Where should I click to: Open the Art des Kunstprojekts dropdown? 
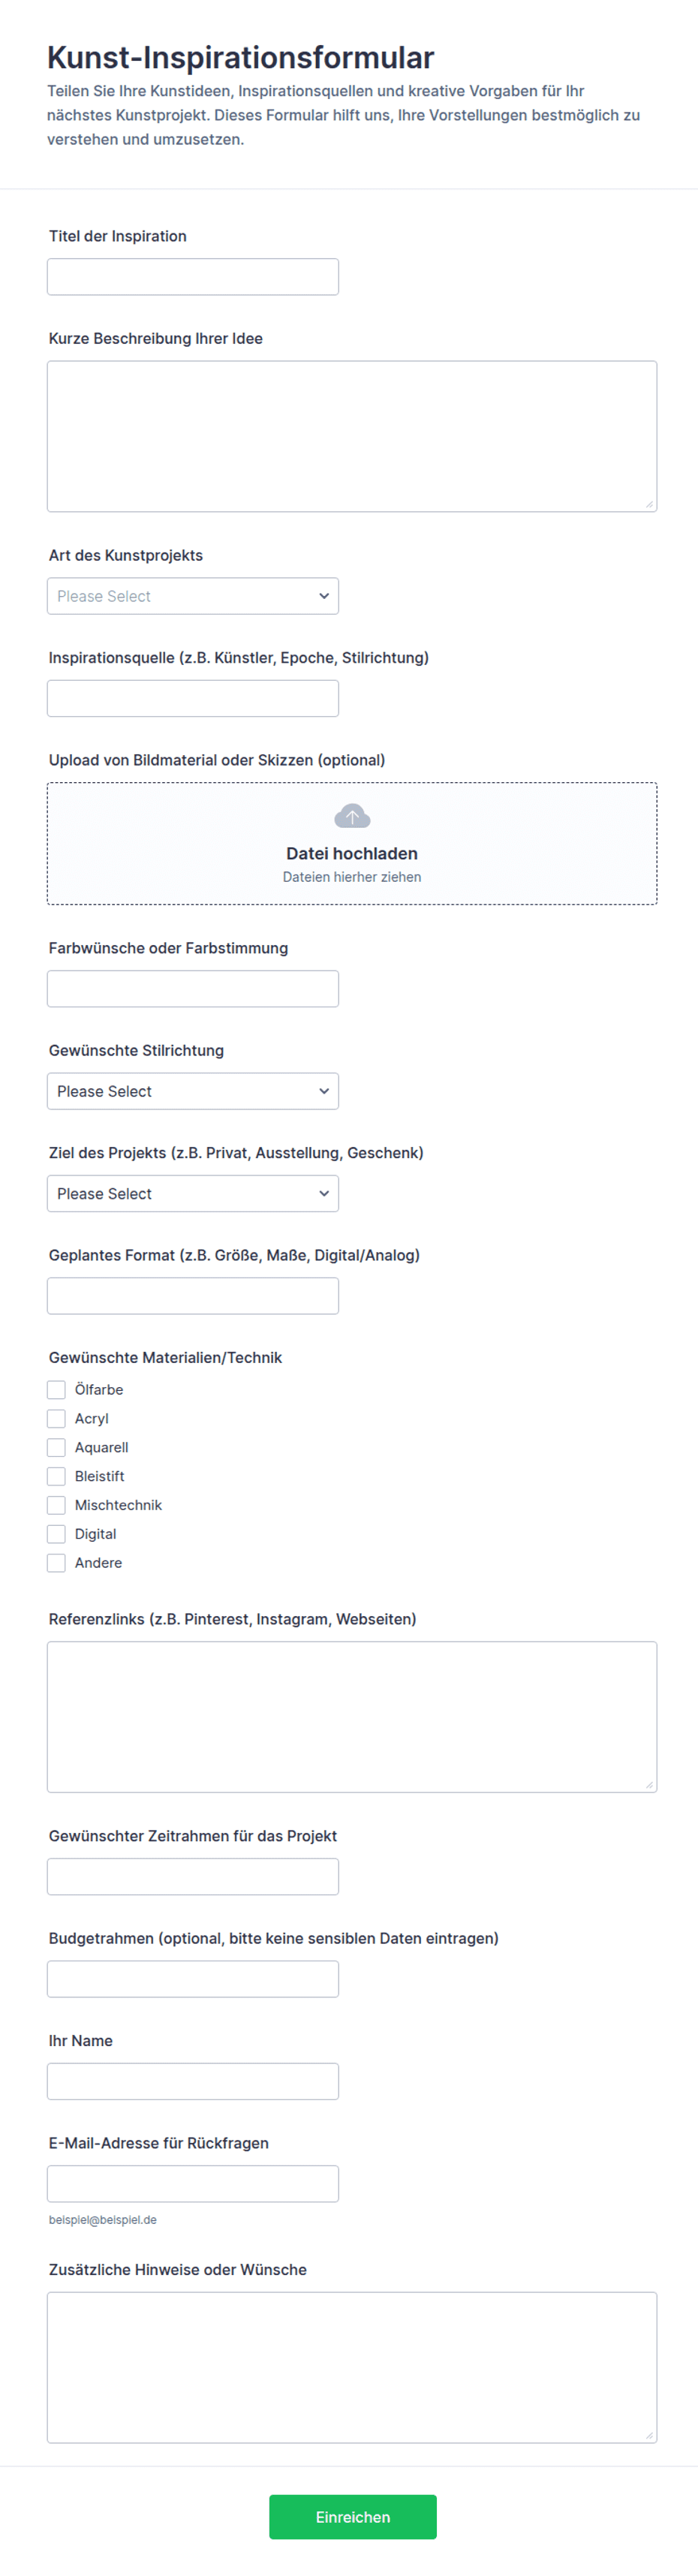(193, 596)
